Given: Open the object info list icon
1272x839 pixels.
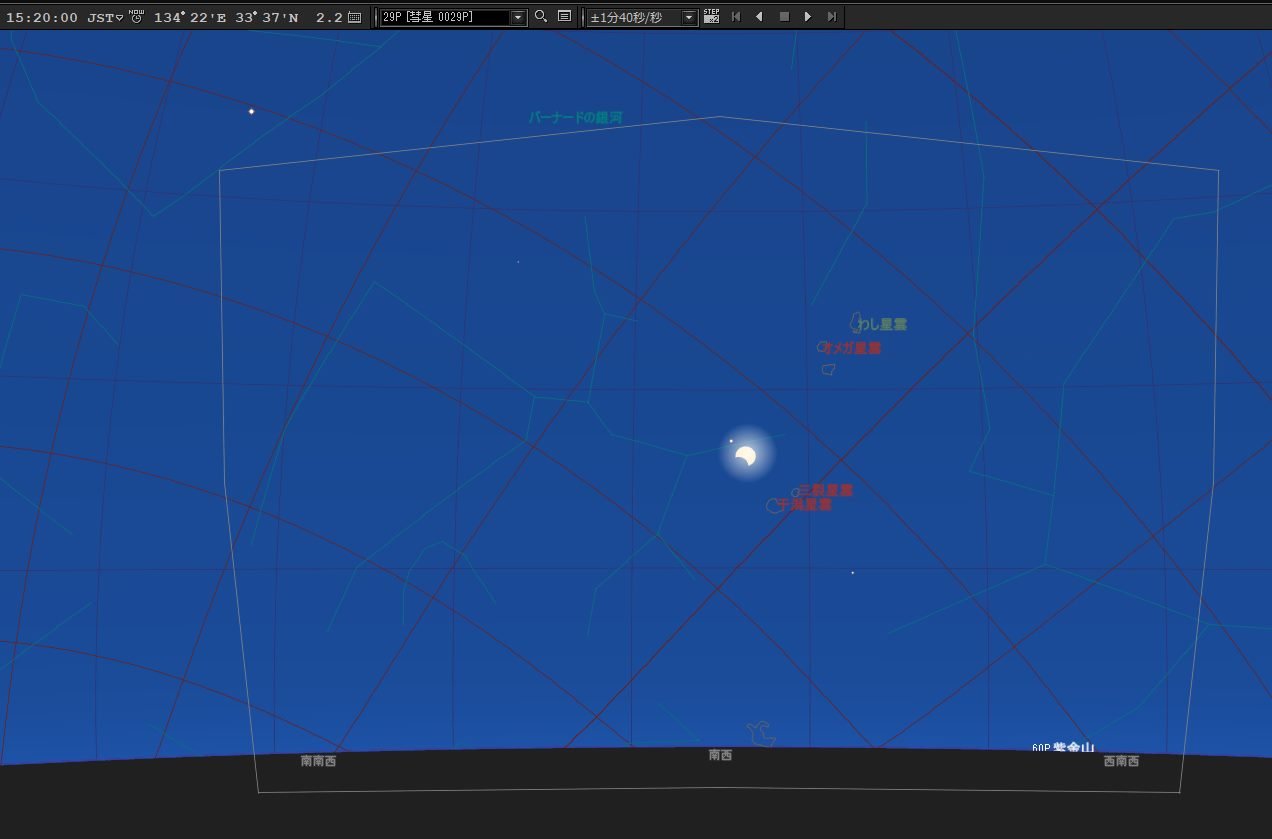Looking at the screenshot, I should click(x=564, y=16).
